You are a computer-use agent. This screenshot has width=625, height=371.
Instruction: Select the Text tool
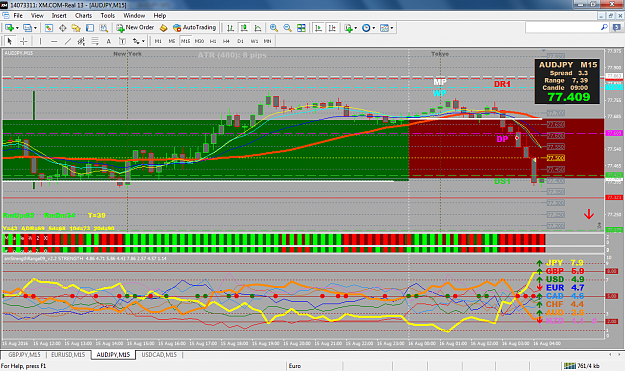click(x=108, y=41)
